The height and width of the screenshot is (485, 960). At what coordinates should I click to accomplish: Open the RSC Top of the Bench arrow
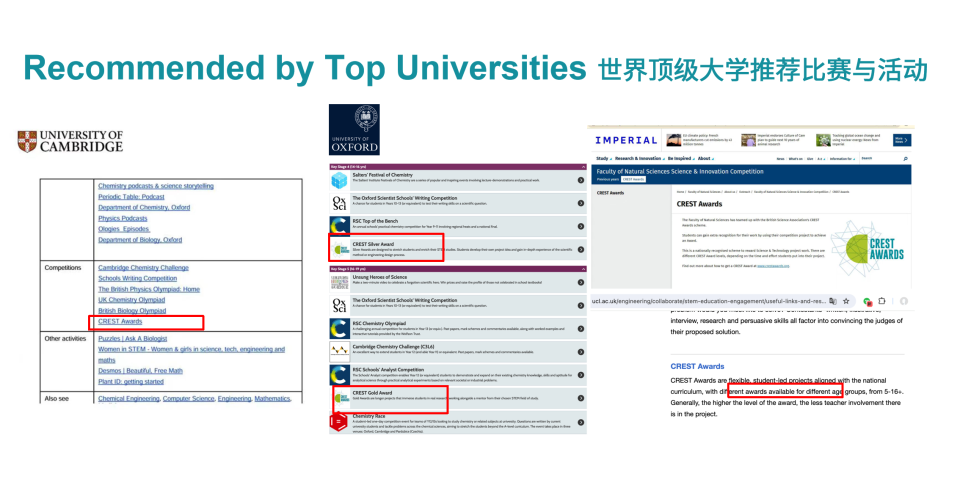pos(580,227)
